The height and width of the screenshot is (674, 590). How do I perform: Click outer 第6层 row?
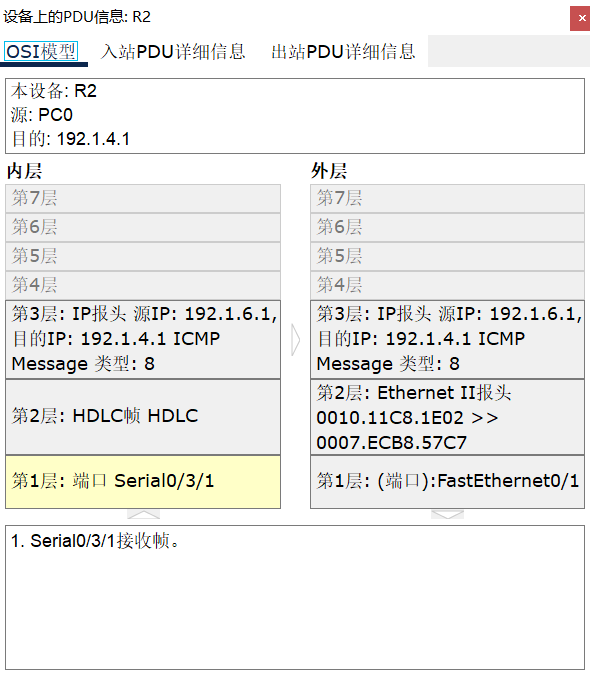coord(447,227)
